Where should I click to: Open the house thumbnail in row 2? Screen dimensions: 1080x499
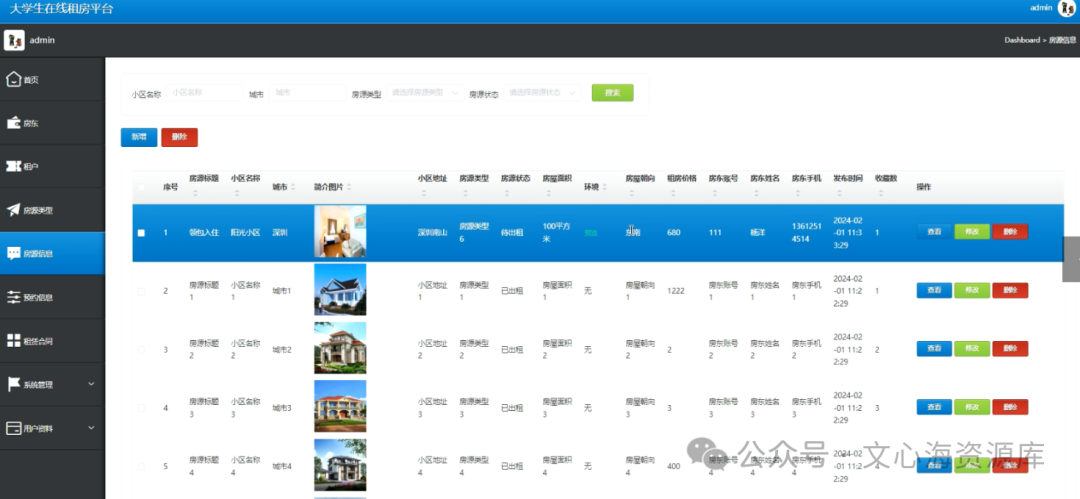340,289
